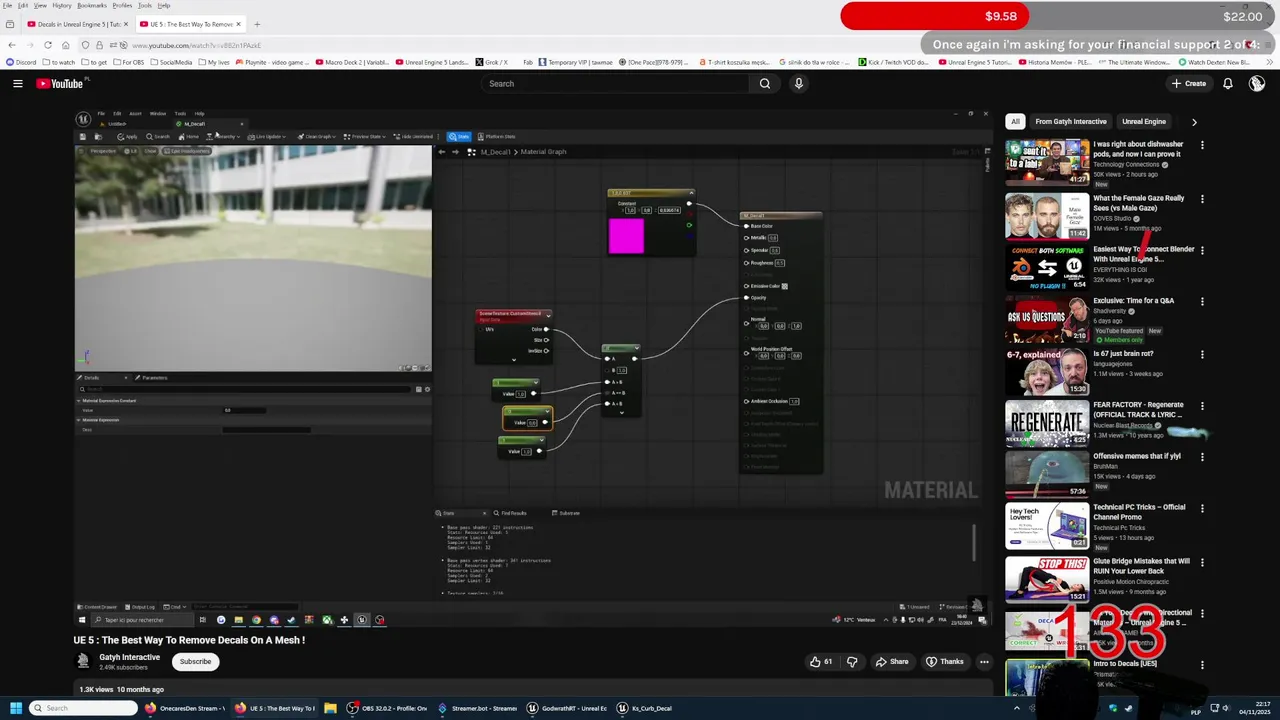1280x720 pixels.
Task: Open Firefox File menu
Action: coord(7,5)
